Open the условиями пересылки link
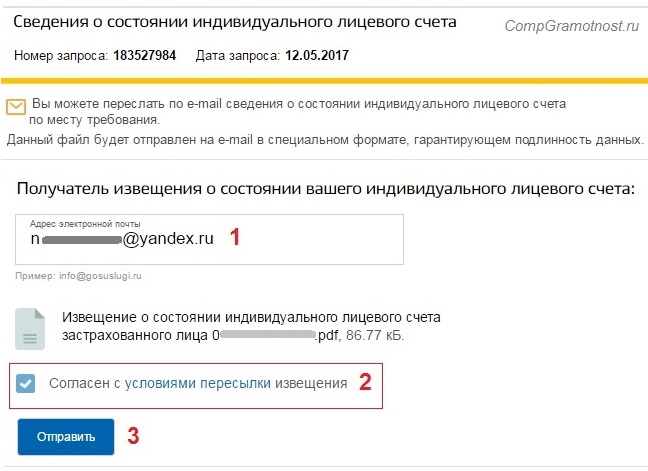This screenshot has width=648, height=471. pyautogui.click(x=198, y=383)
